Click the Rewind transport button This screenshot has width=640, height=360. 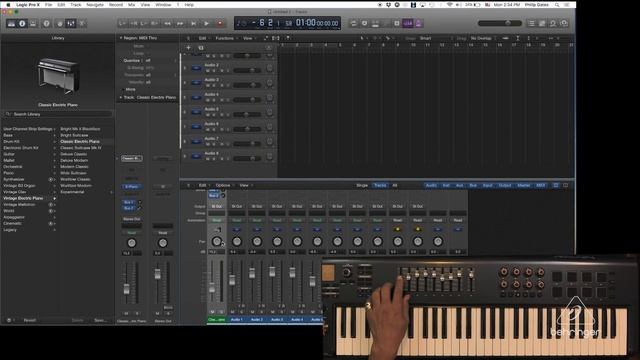point(167,24)
